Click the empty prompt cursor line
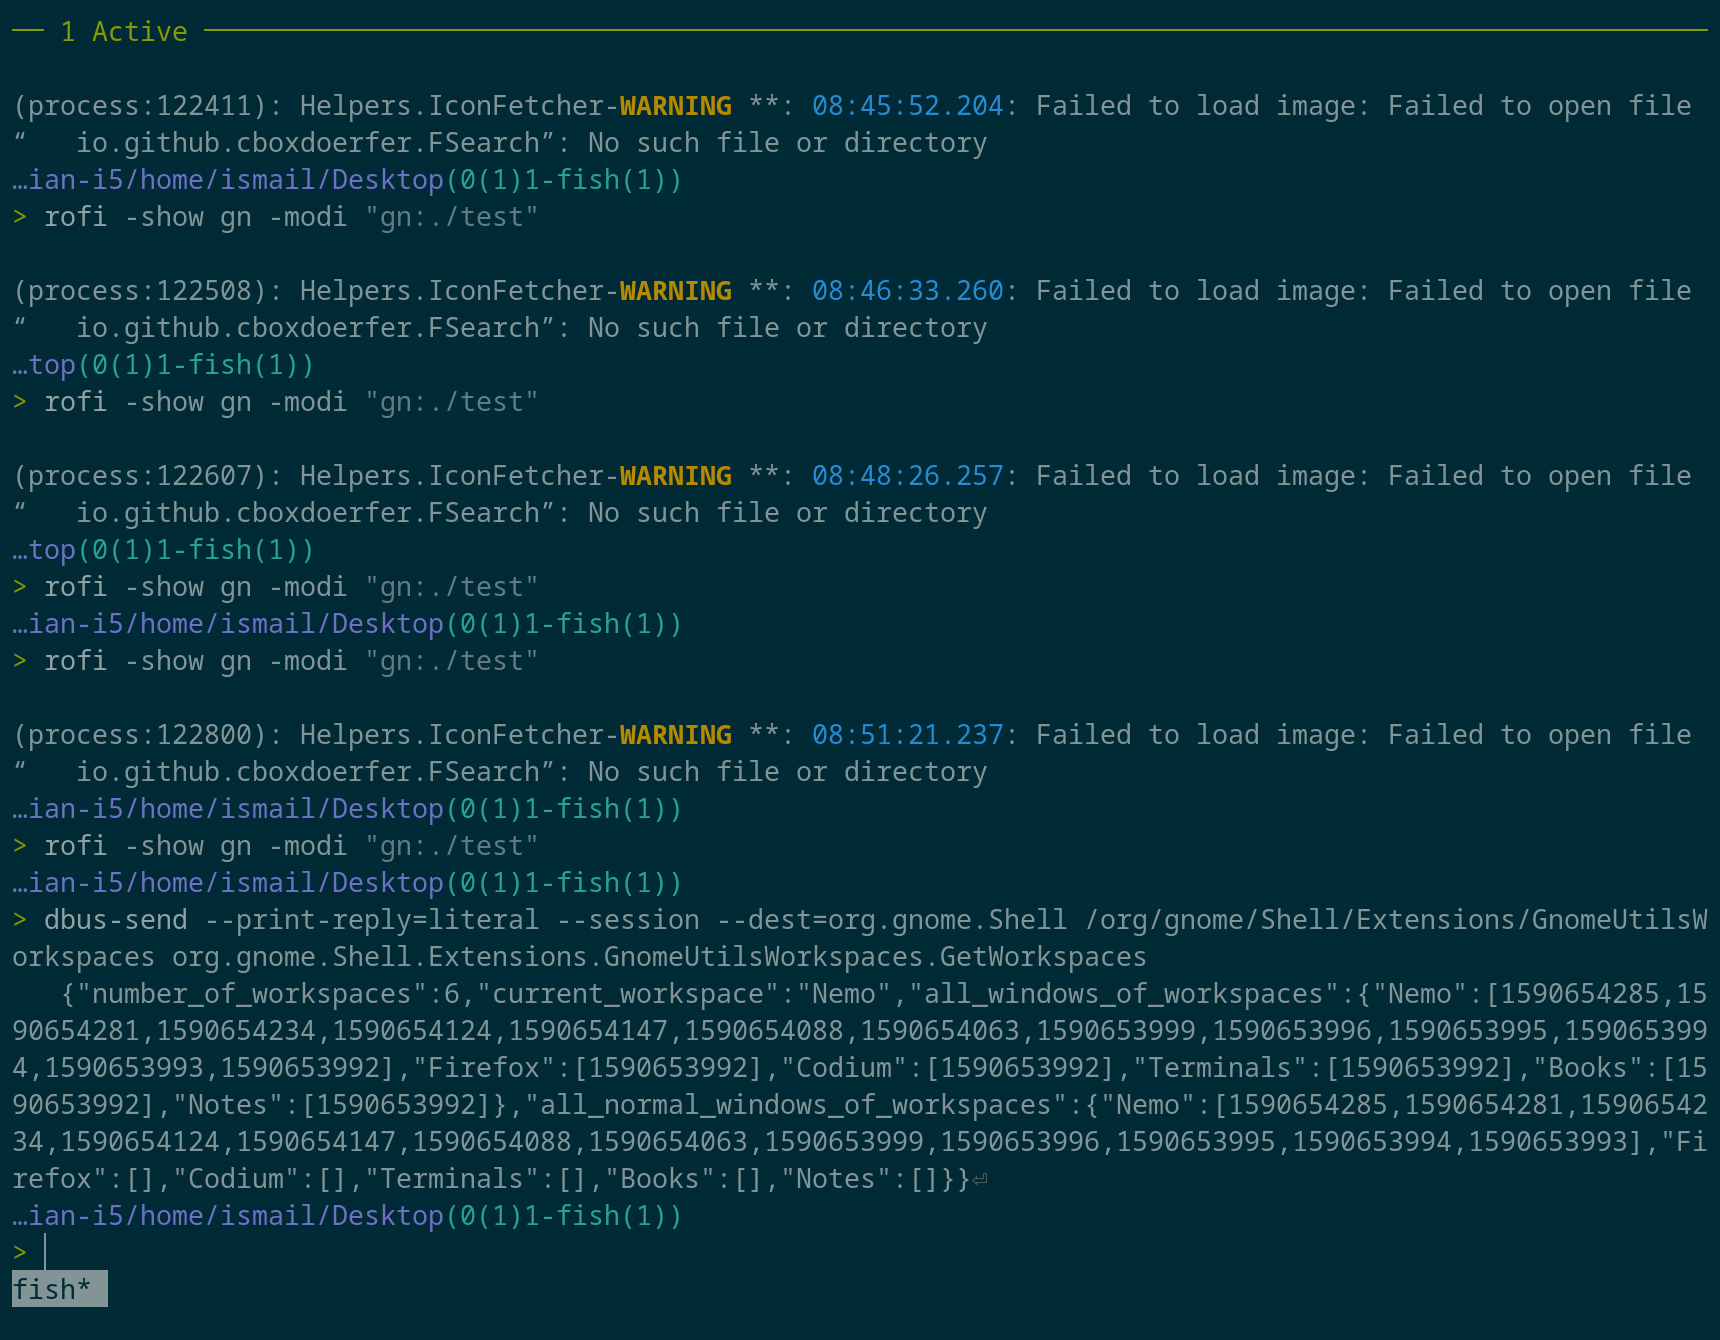1720x1340 pixels. click(32, 1252)
